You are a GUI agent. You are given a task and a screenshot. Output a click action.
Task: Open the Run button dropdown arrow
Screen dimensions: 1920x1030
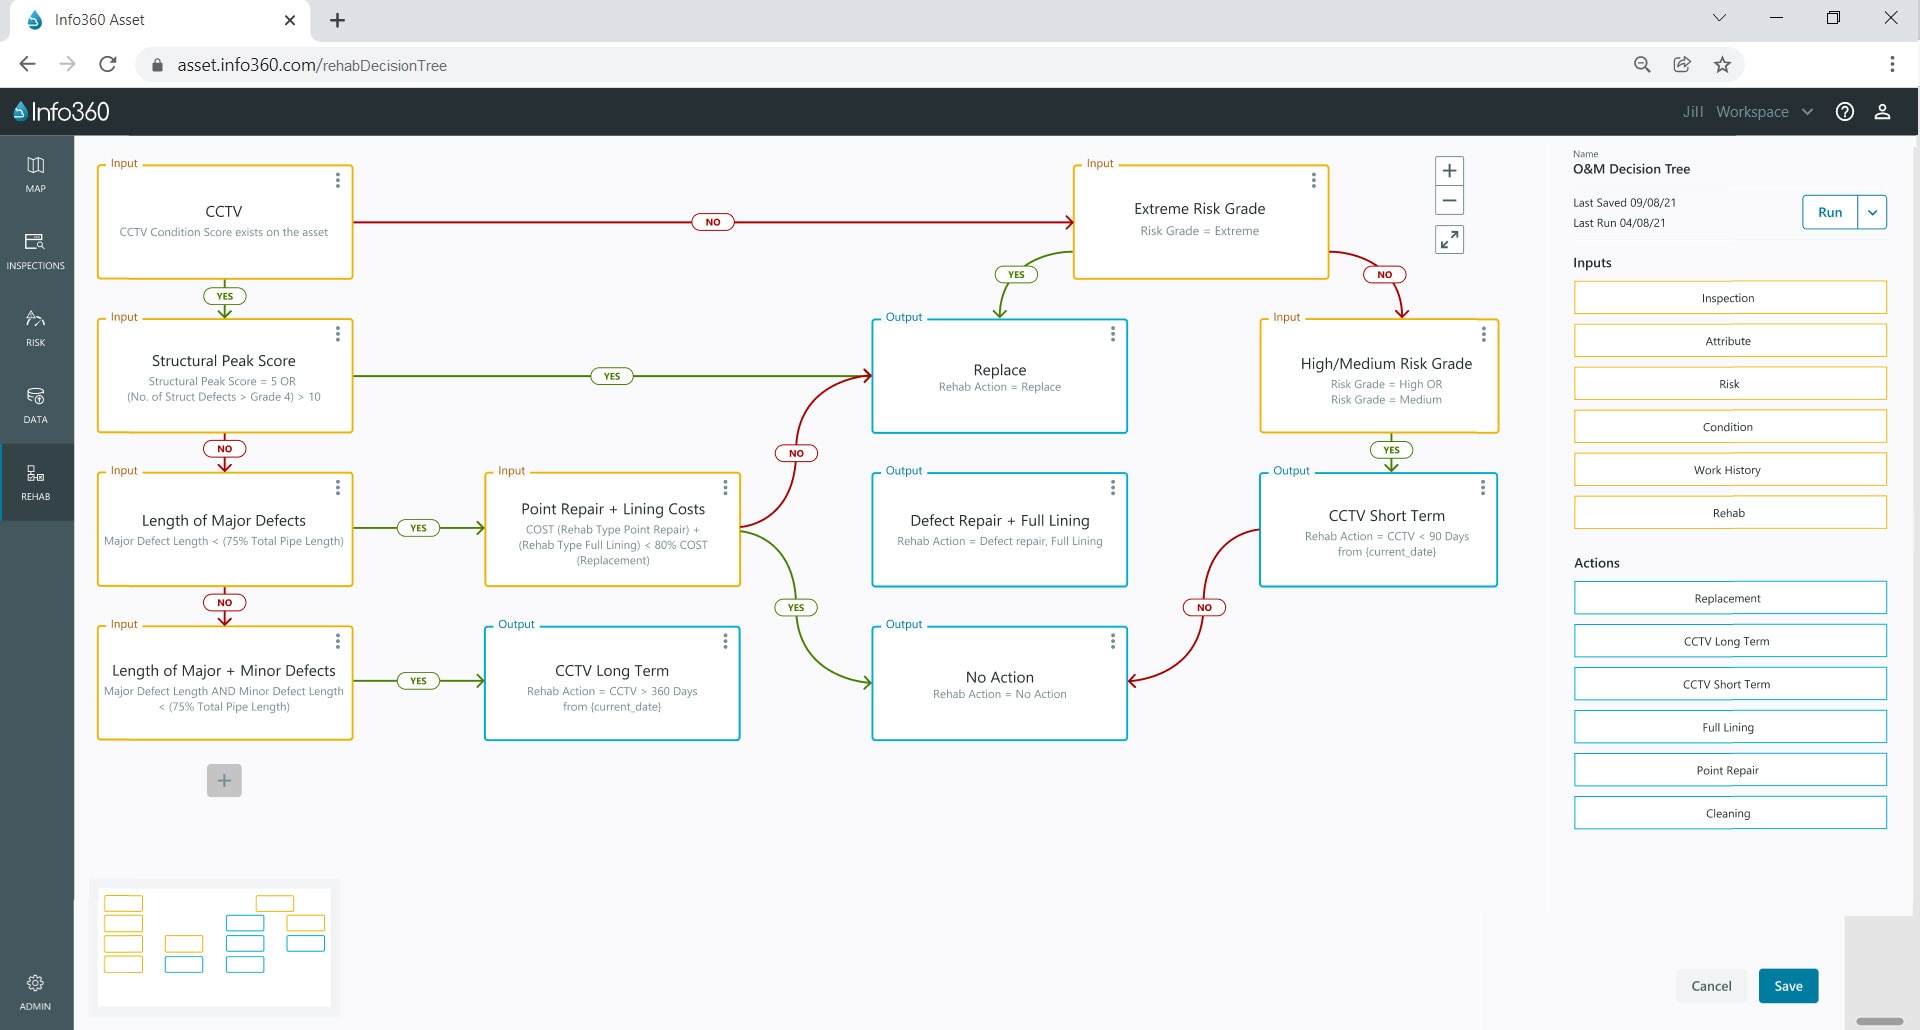point(1872,212)
